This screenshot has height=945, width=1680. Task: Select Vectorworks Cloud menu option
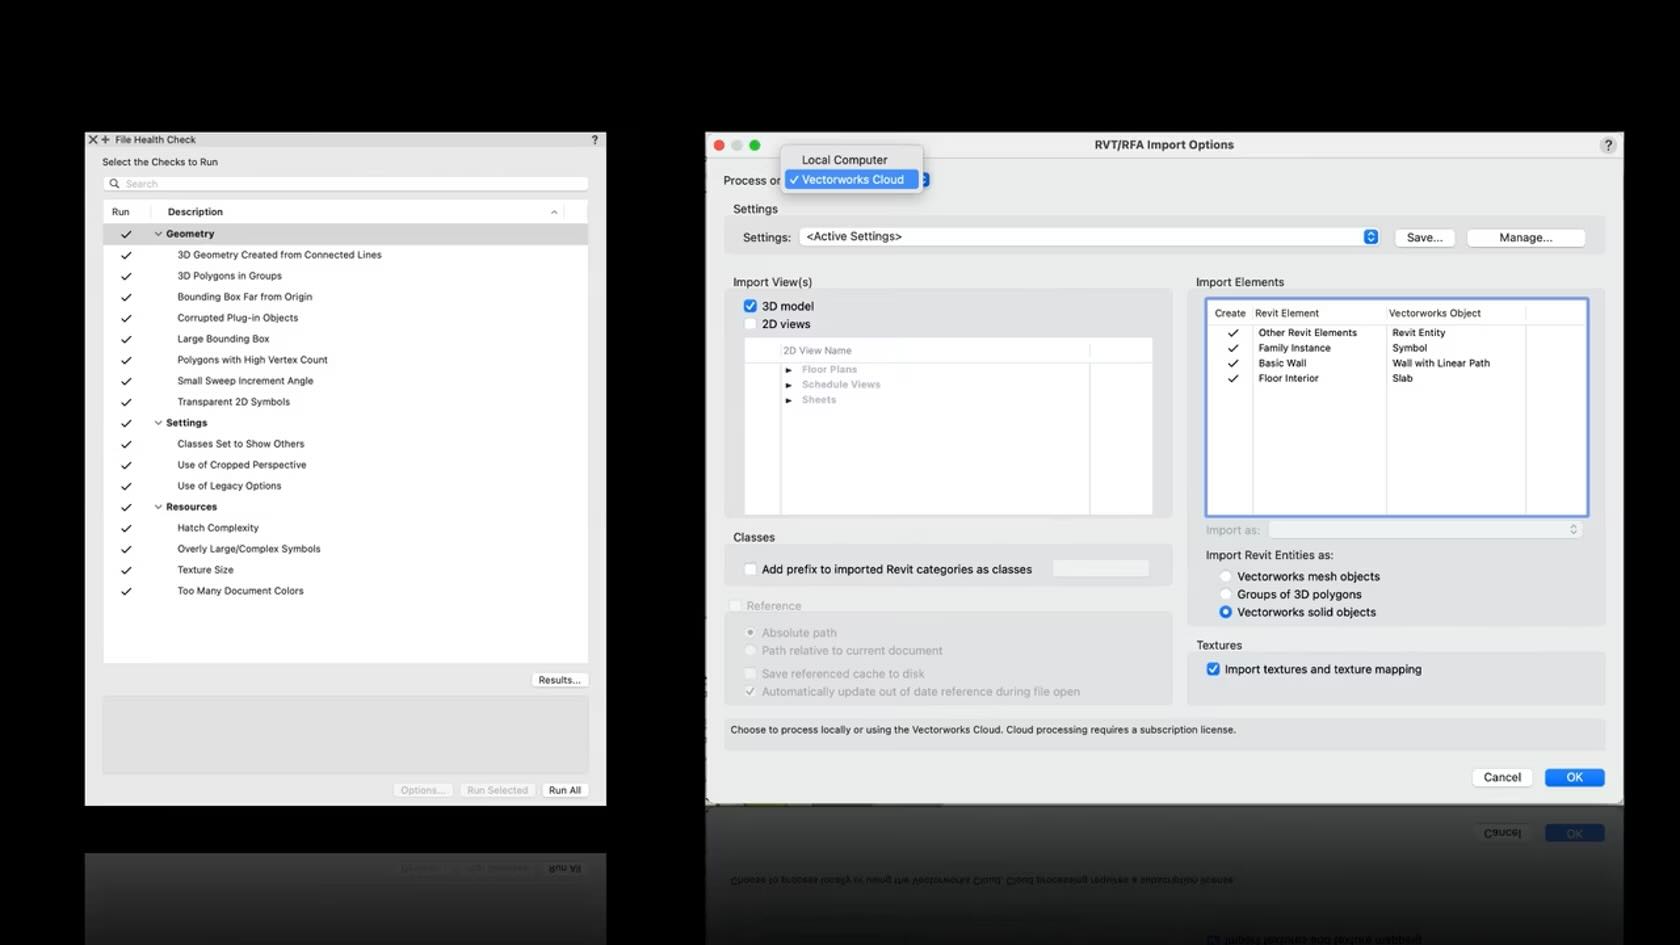852,180
